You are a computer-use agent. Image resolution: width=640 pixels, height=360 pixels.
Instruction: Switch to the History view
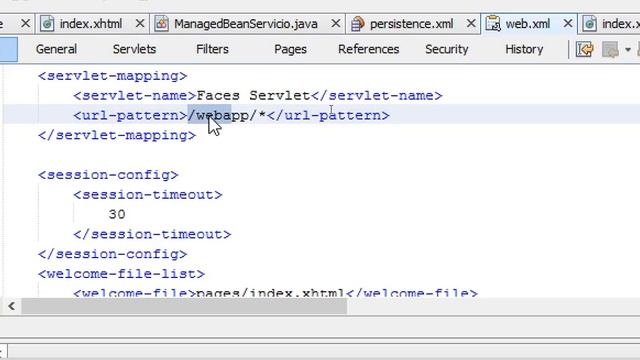(524, 49)
